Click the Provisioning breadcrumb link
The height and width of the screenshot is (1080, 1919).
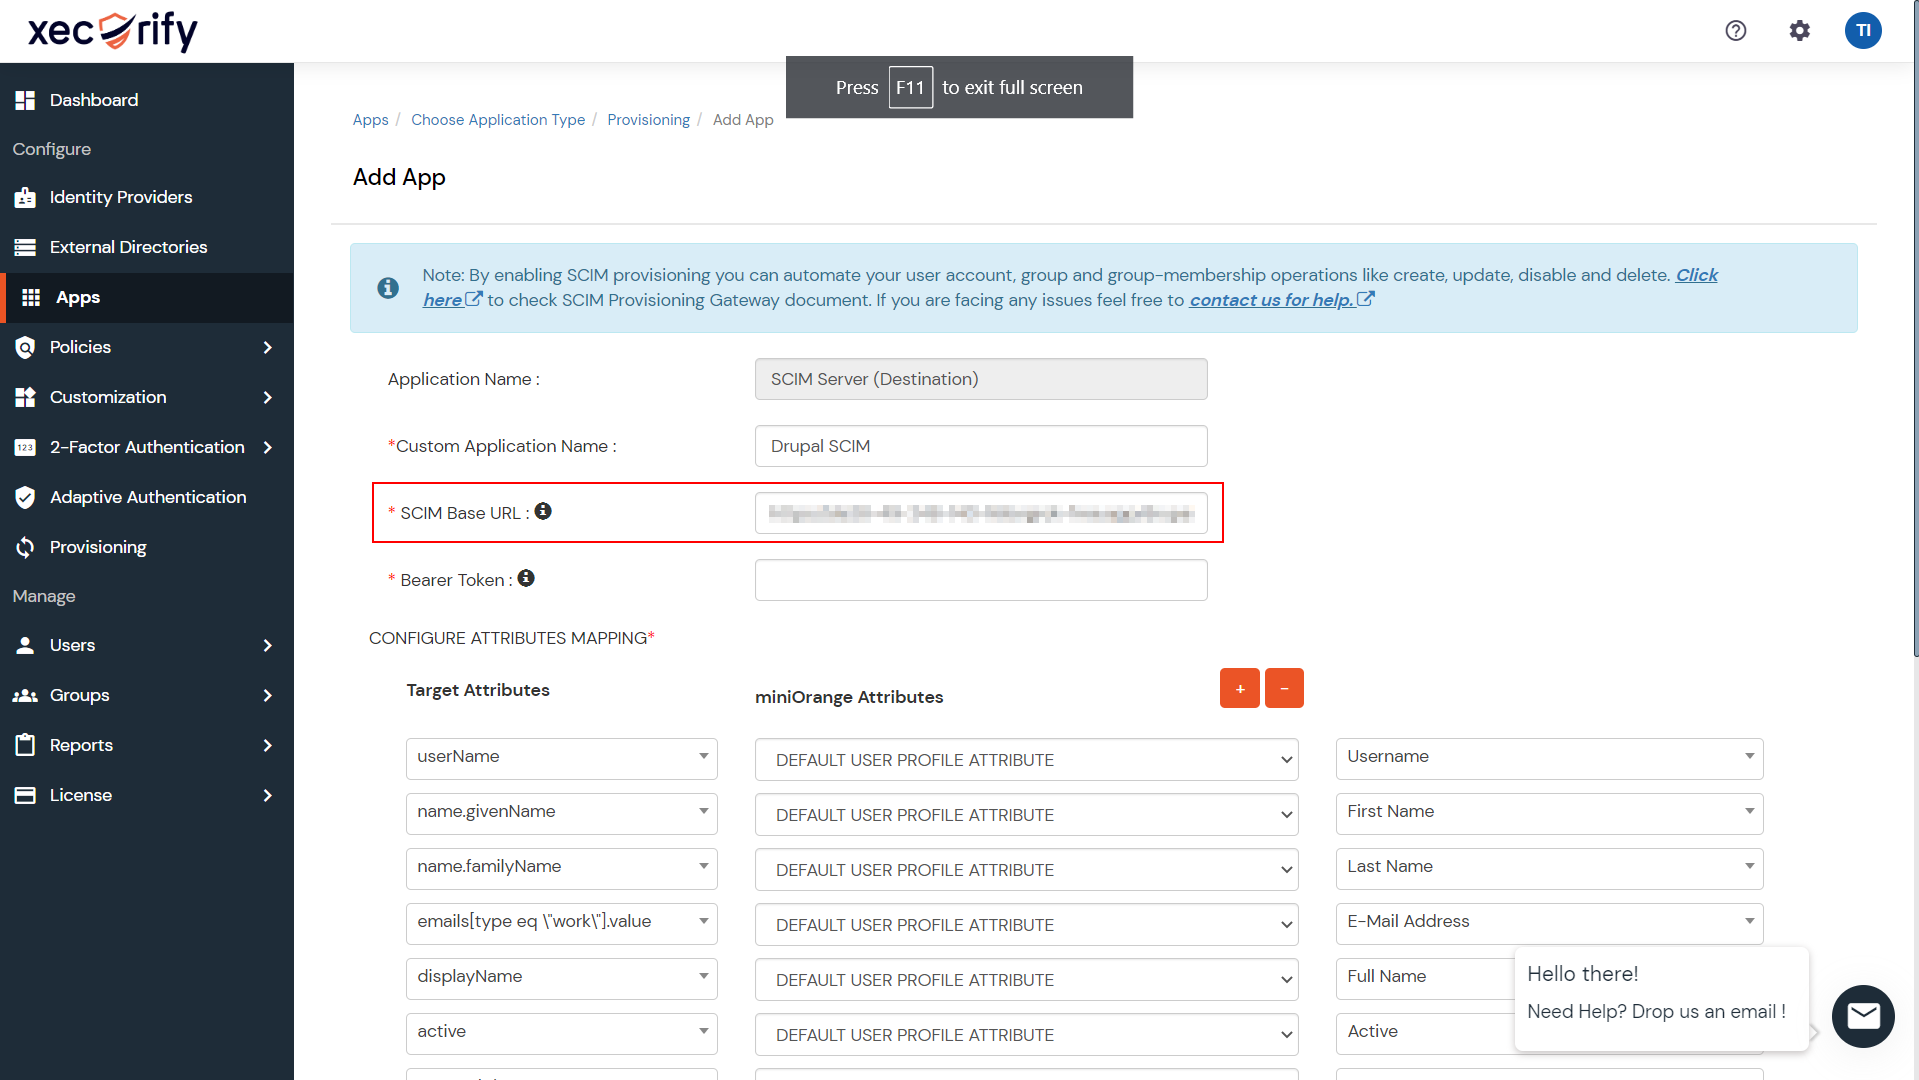click(648, 119)
